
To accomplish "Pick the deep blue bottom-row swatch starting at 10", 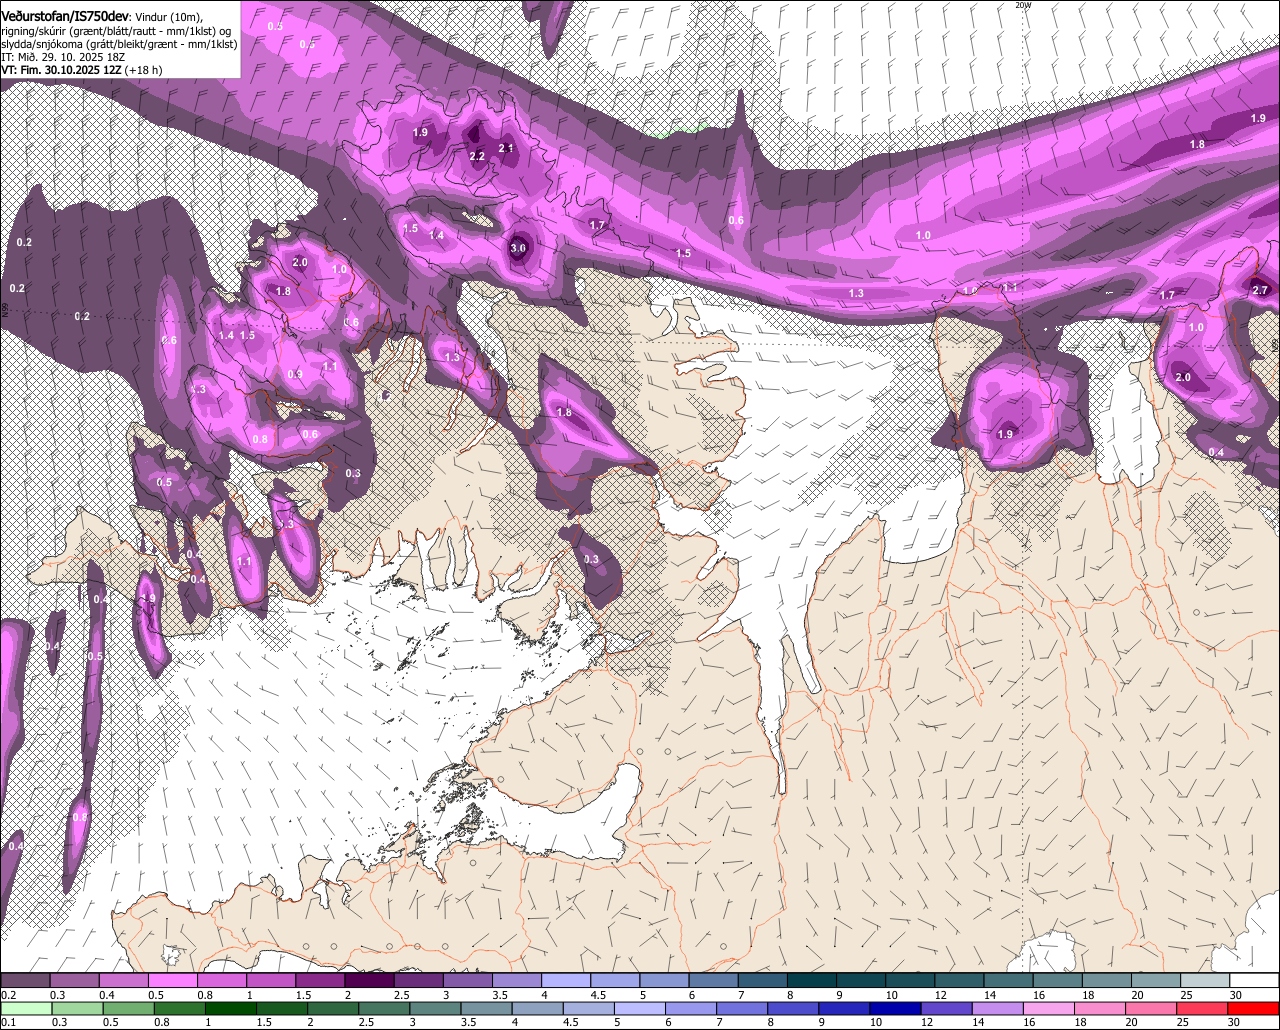I will click(896, 1008).
